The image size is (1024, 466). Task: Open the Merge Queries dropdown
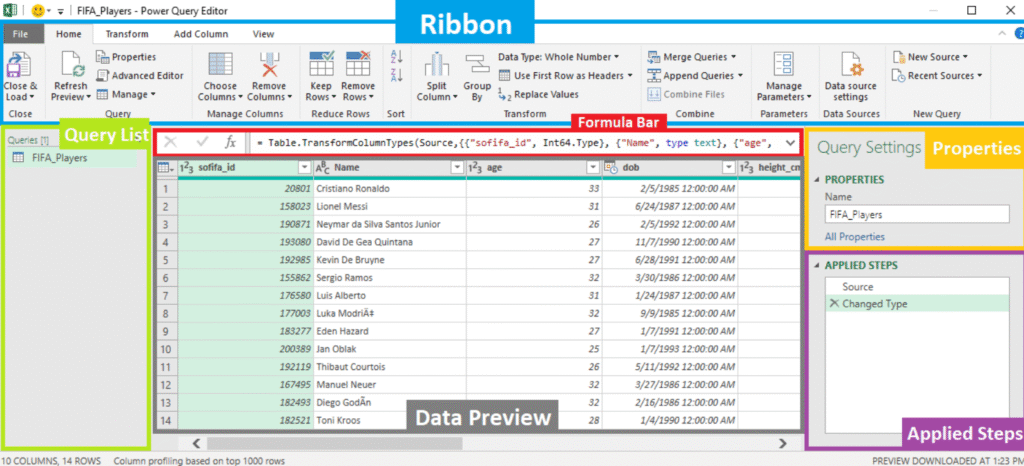[733, 57]
